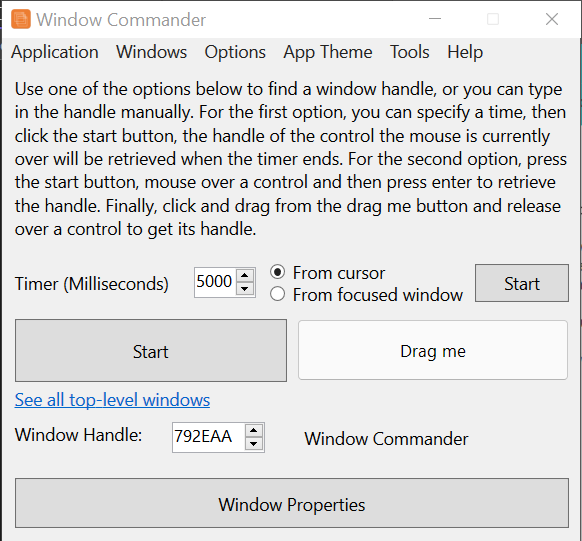
Task: Click the Drag me button
Action: pyautogui.click(x=433, y=350)
